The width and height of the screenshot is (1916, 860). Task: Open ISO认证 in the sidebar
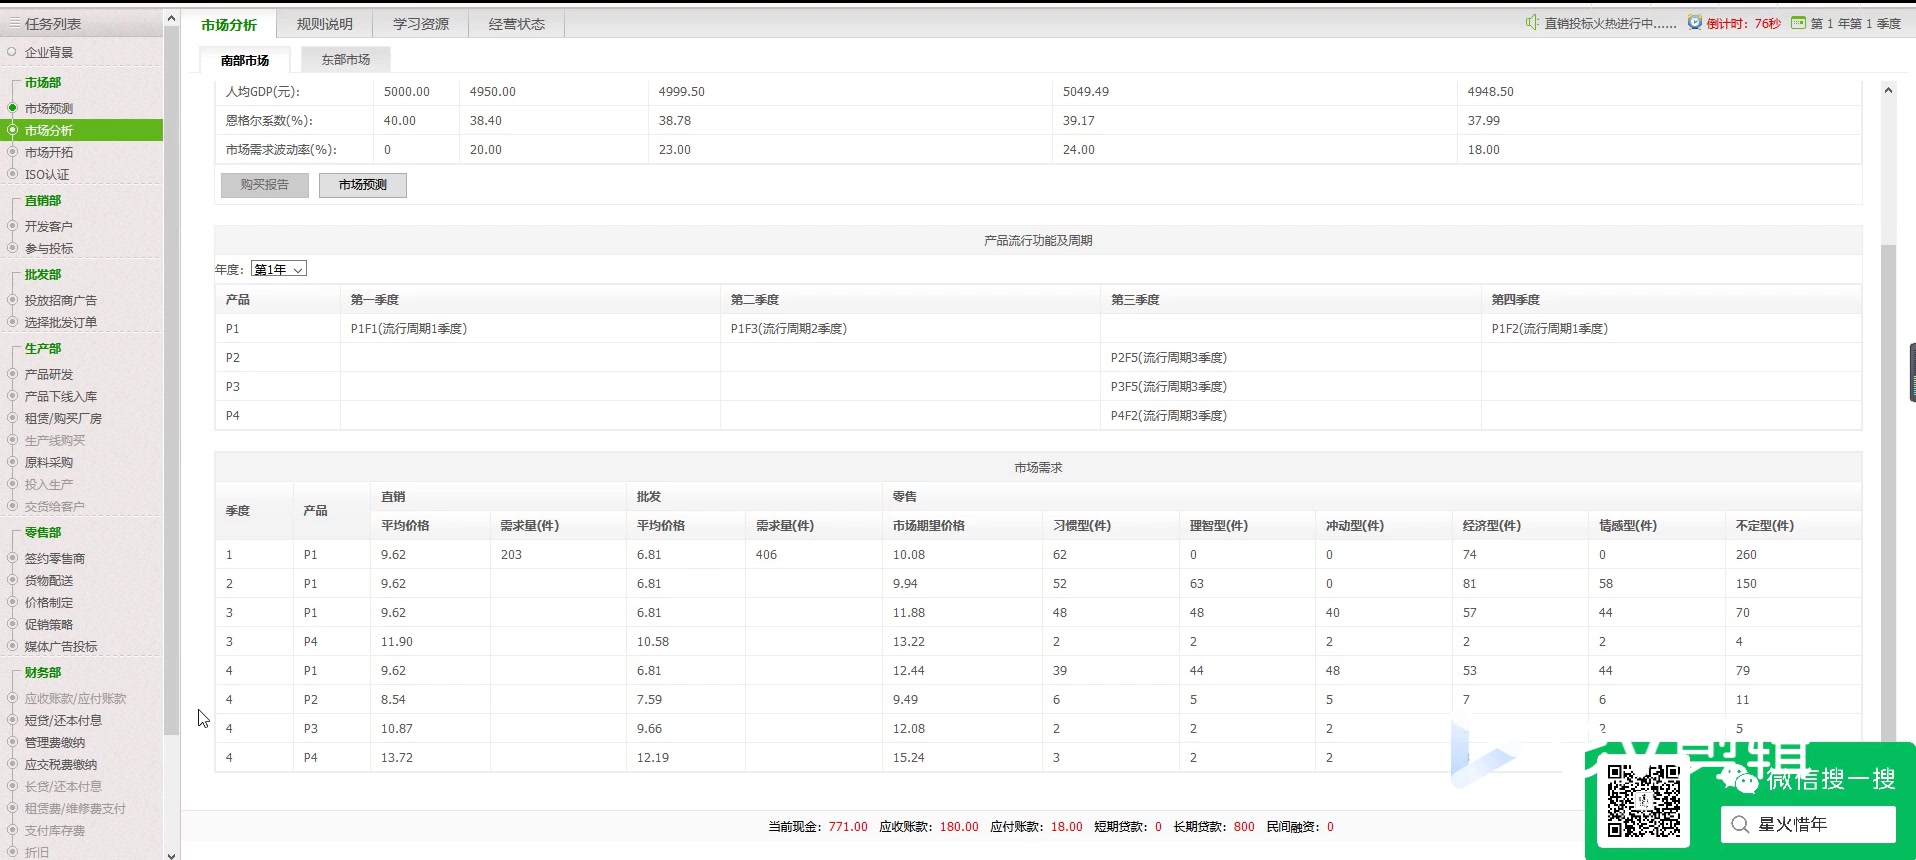[x=47, y=174]
